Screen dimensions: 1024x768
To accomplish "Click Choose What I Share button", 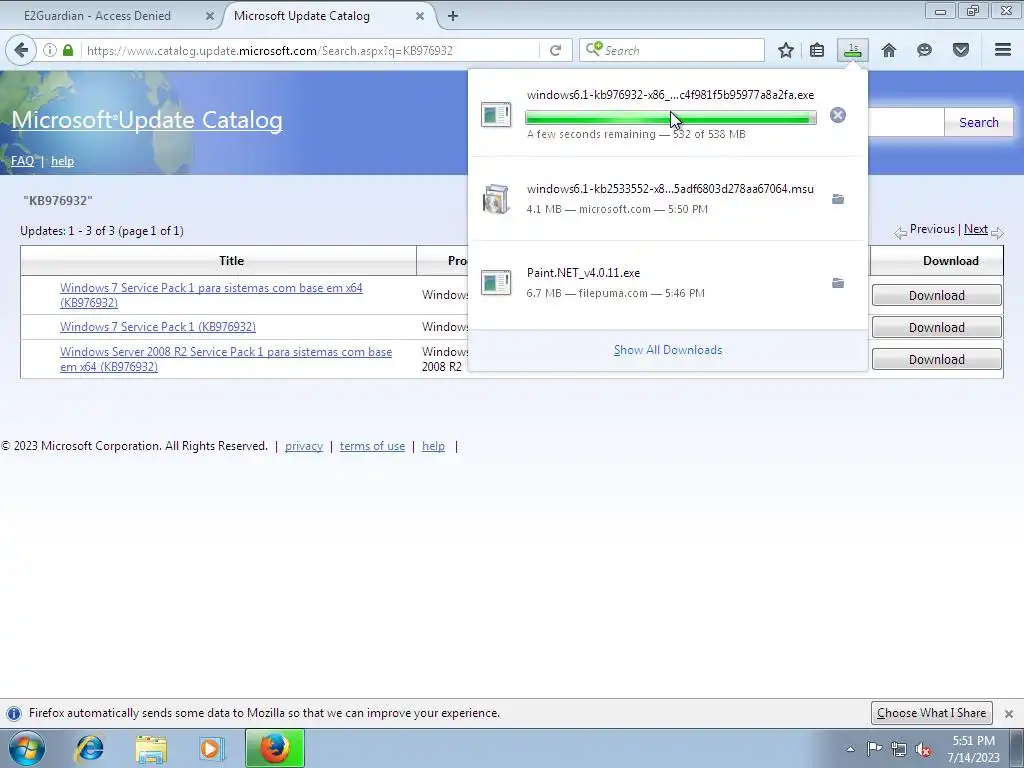I will click(931, 713).
